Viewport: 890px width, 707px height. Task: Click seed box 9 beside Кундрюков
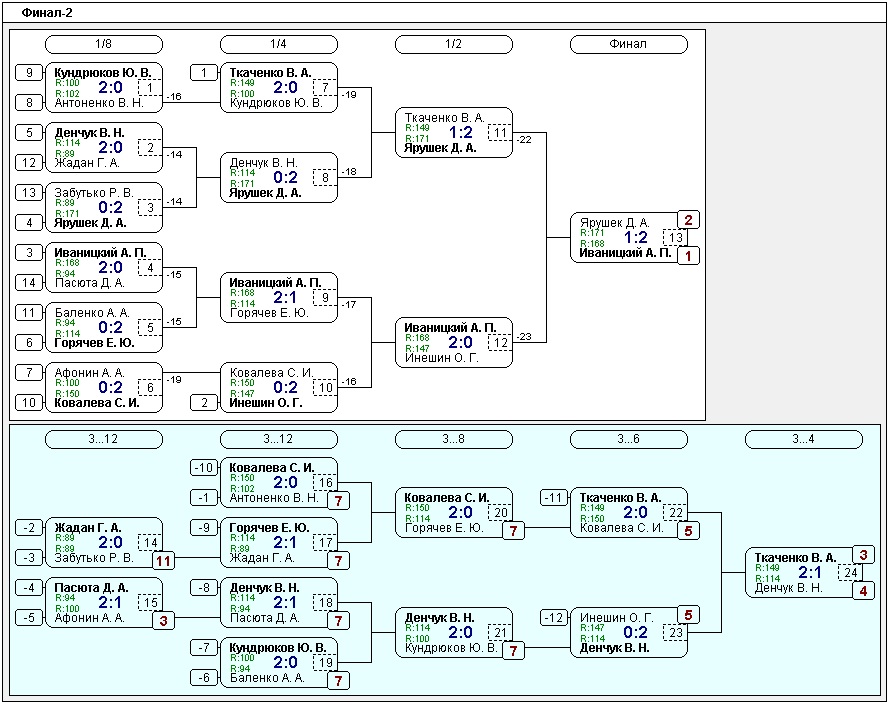pyautogui.click(x=29, y=73)
